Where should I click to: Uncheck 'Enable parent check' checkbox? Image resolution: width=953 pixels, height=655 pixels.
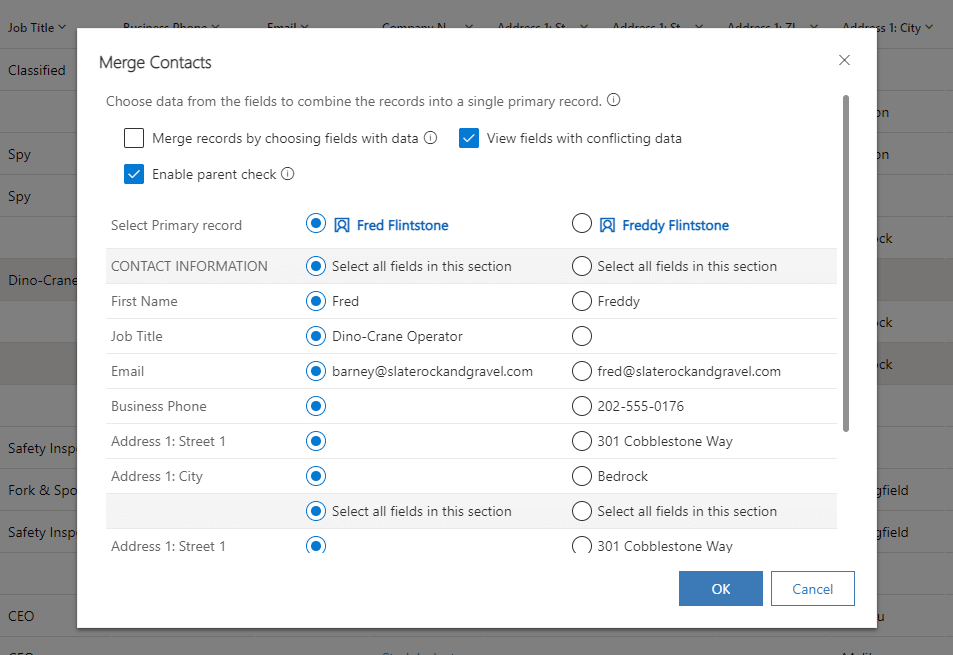(134, 174)
